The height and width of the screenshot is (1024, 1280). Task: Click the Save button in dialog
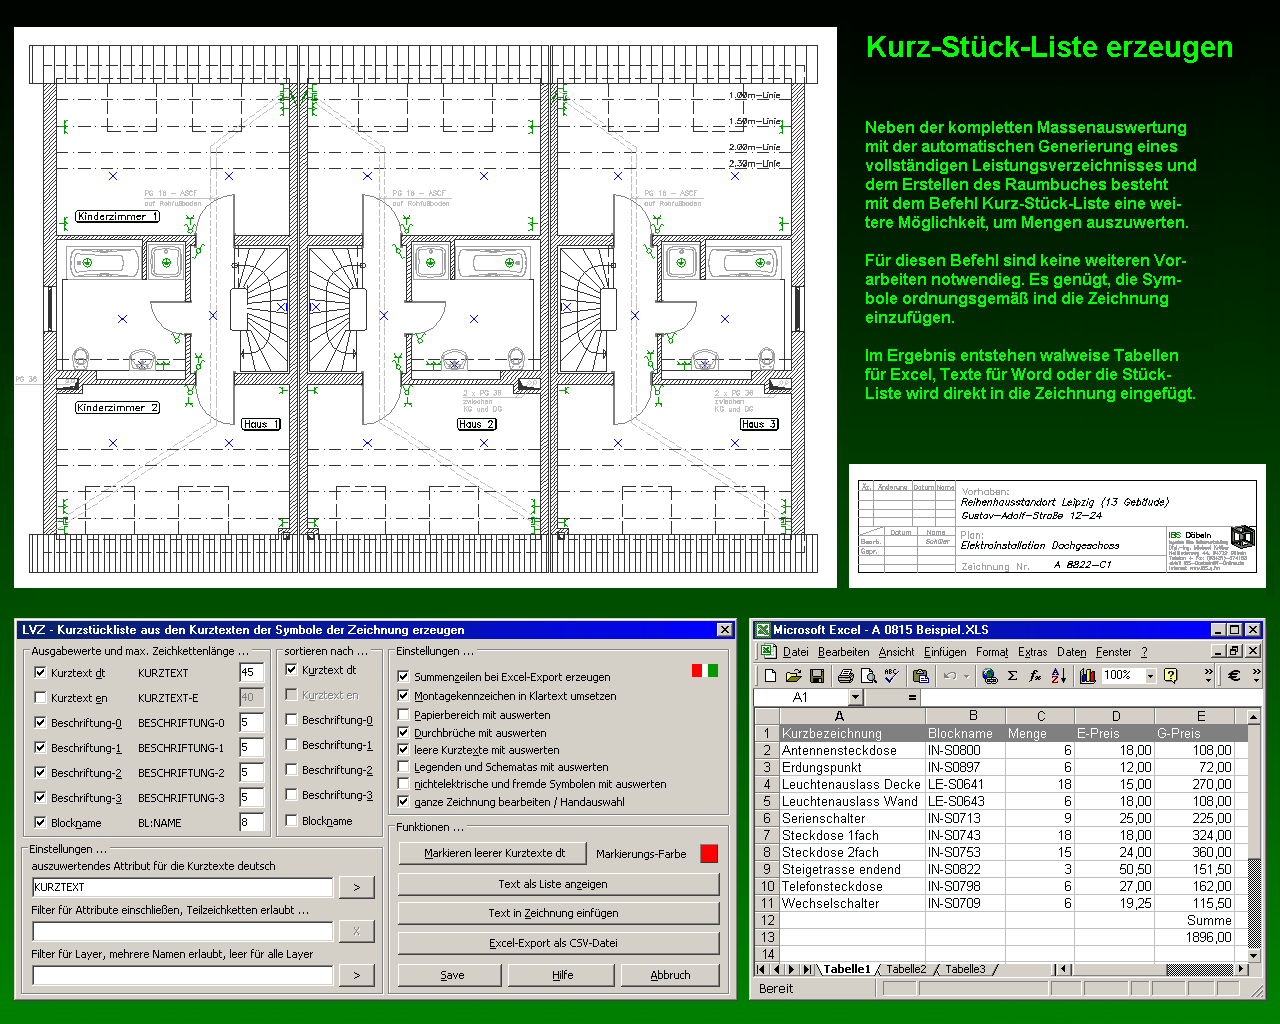click(x=452, y=975)
